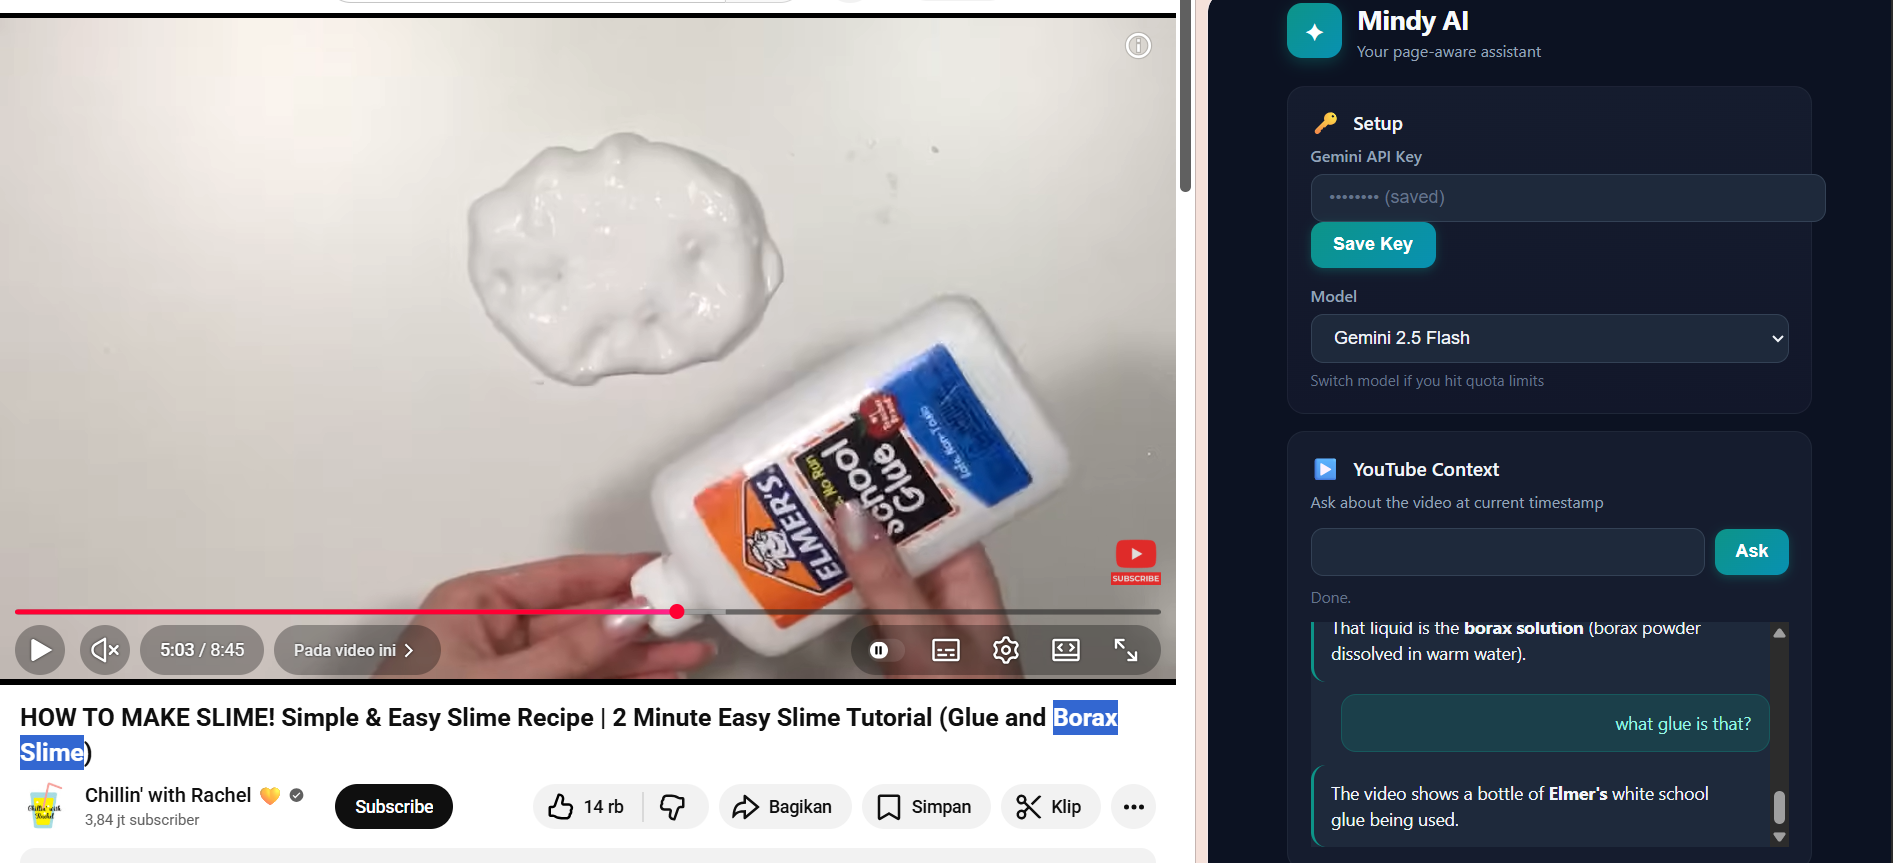The width and height of the screenshot is (1893, 863).
Task: Toggle subtitles closed captions icon
Action: click(946, 650)
